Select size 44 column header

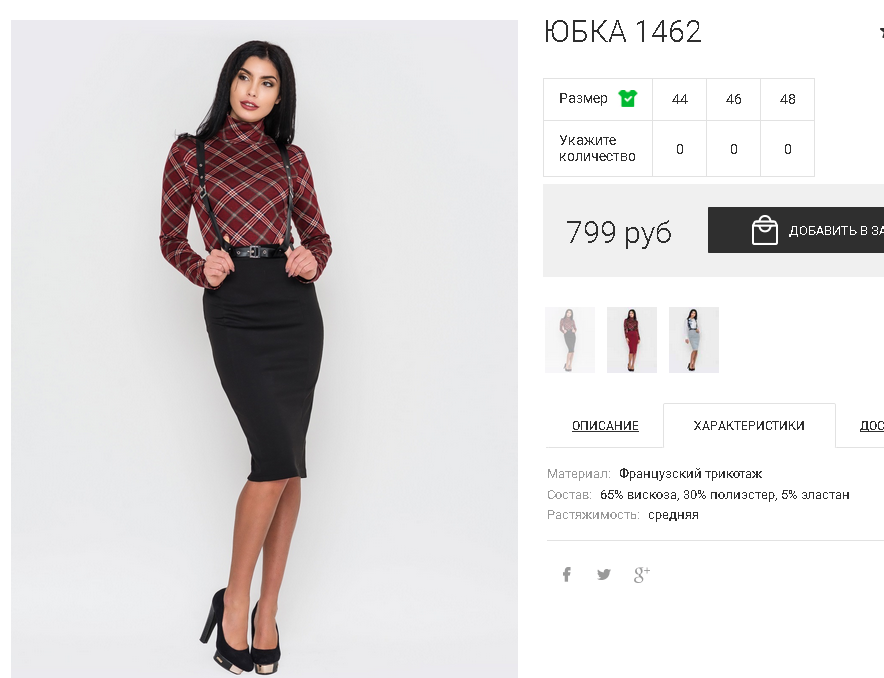click(679, 99)
